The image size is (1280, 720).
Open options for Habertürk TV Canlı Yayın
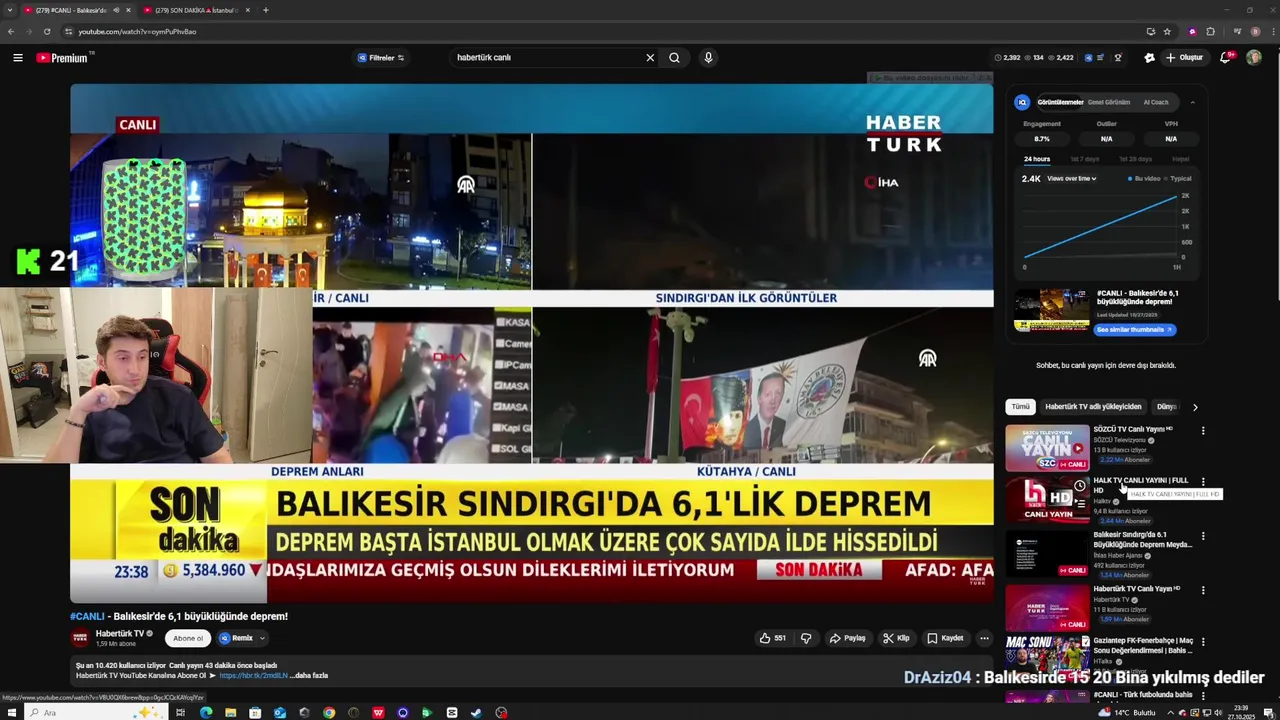pos(1203,590)
